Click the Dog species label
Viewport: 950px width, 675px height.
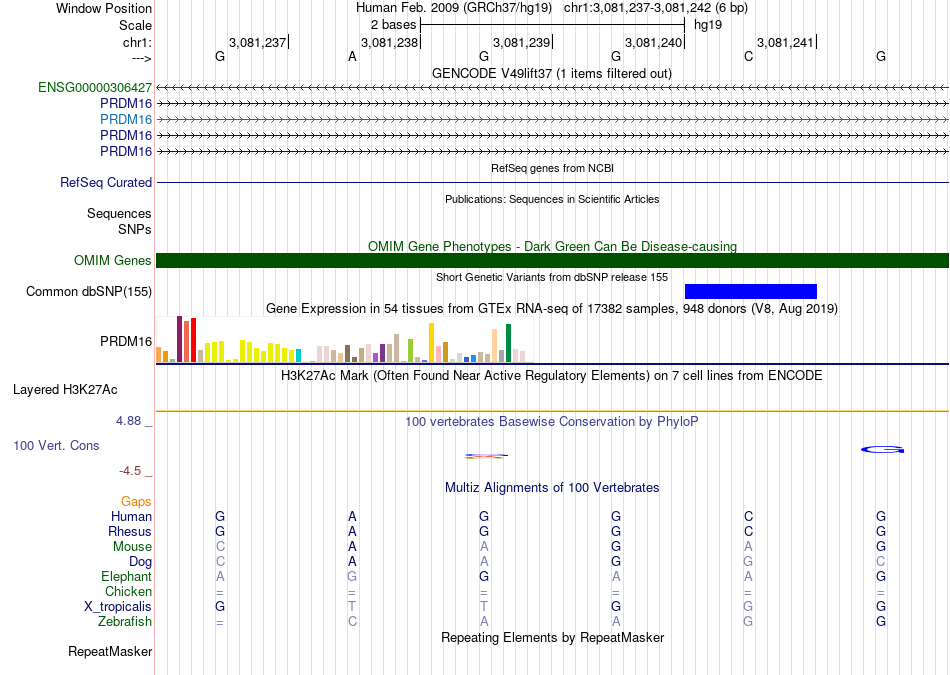141,562
